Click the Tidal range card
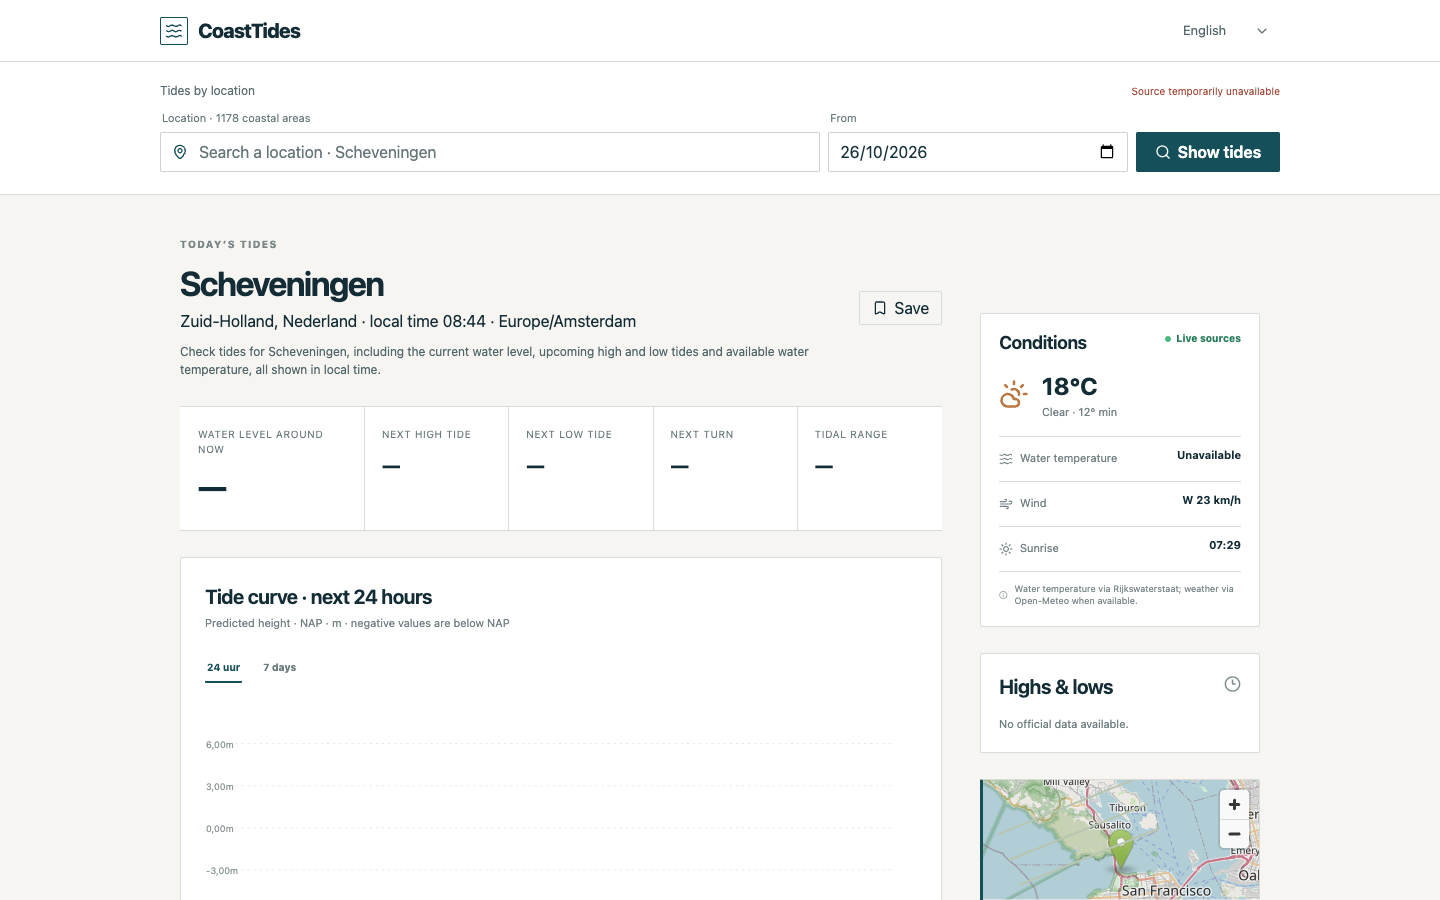 coord(869,468)
